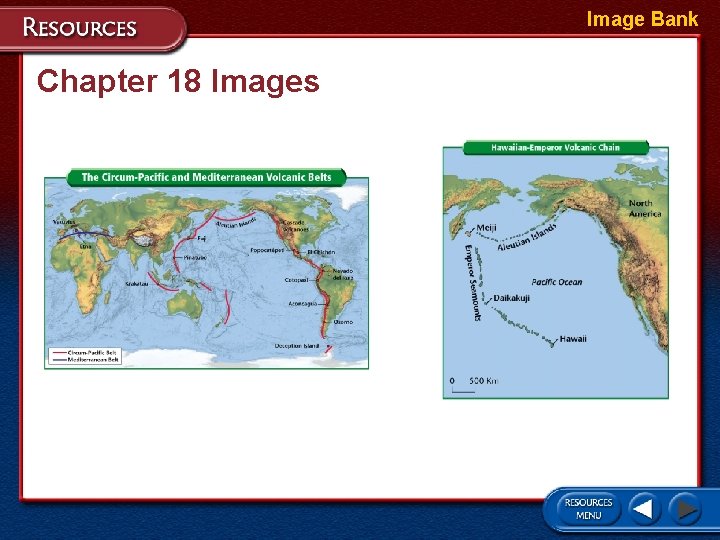Click the North America label

click(x=645, y=208)
